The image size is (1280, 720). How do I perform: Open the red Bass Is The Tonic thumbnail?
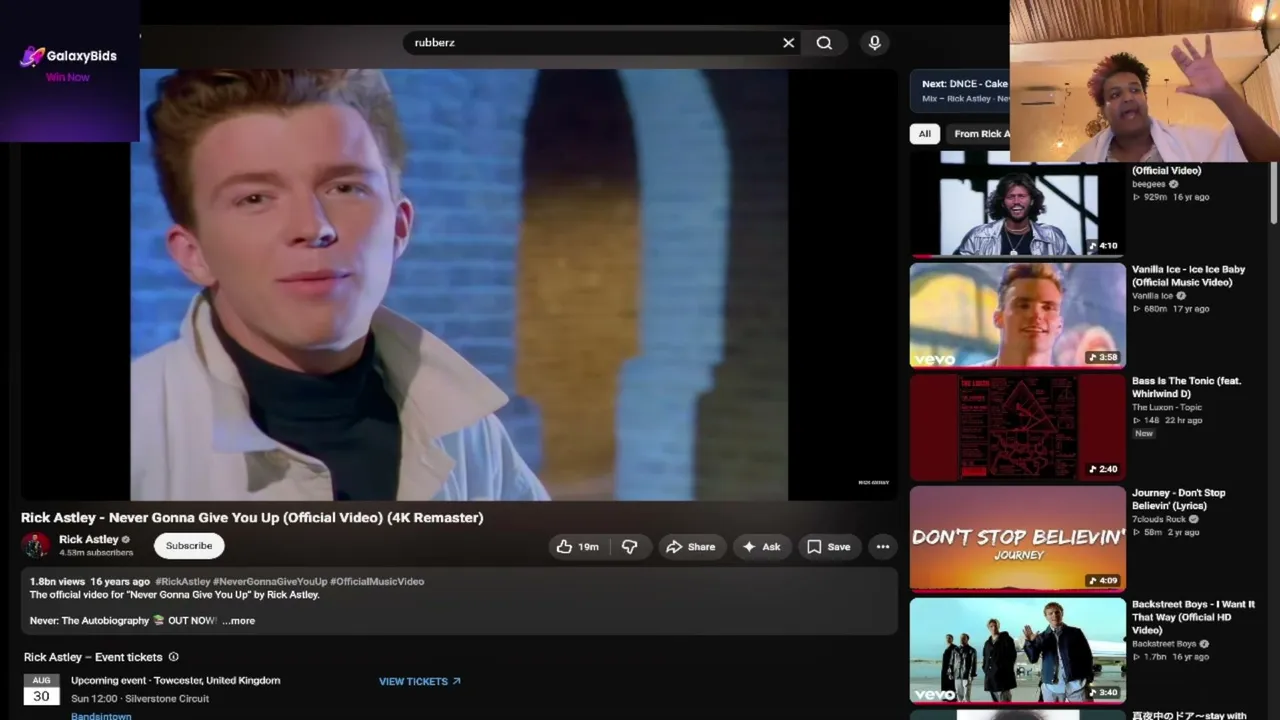pyautogui.click(x=1017, y=427)
